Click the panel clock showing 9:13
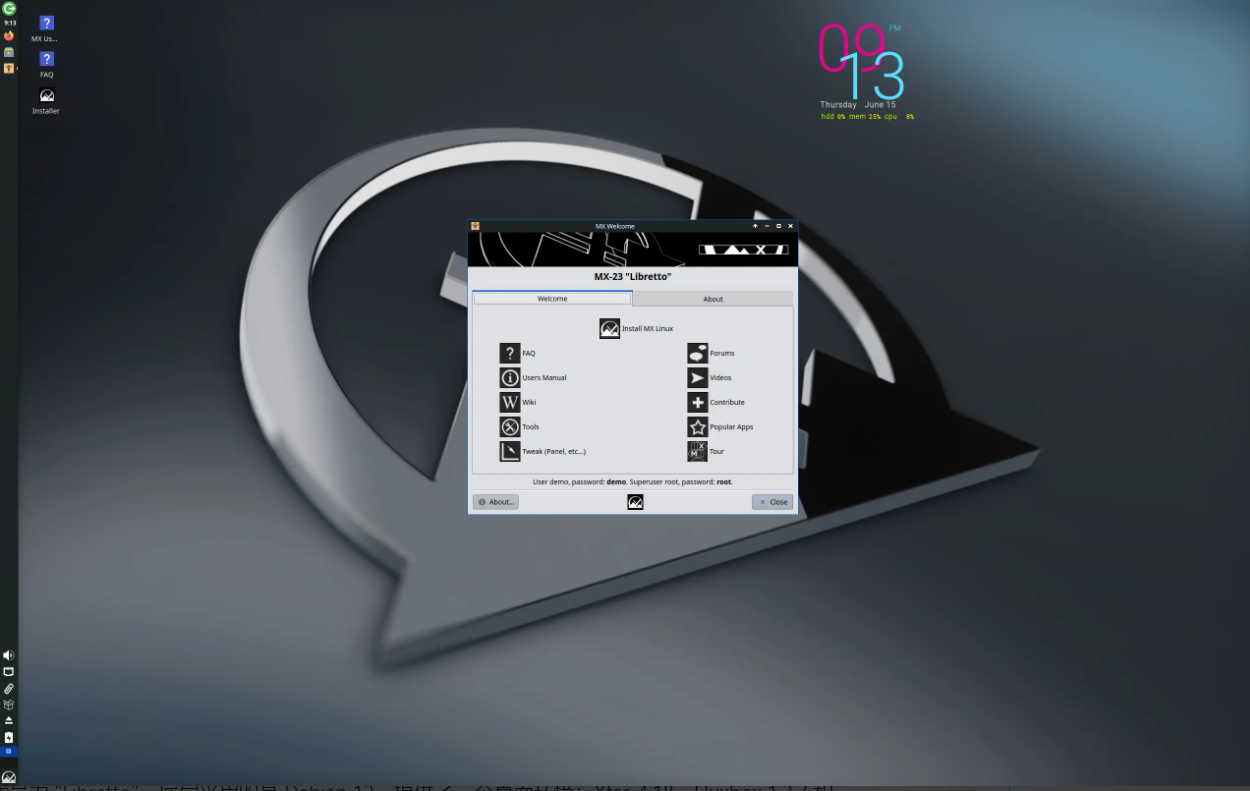The height and width of the screenshot is (791, 1250). (9, 22)
